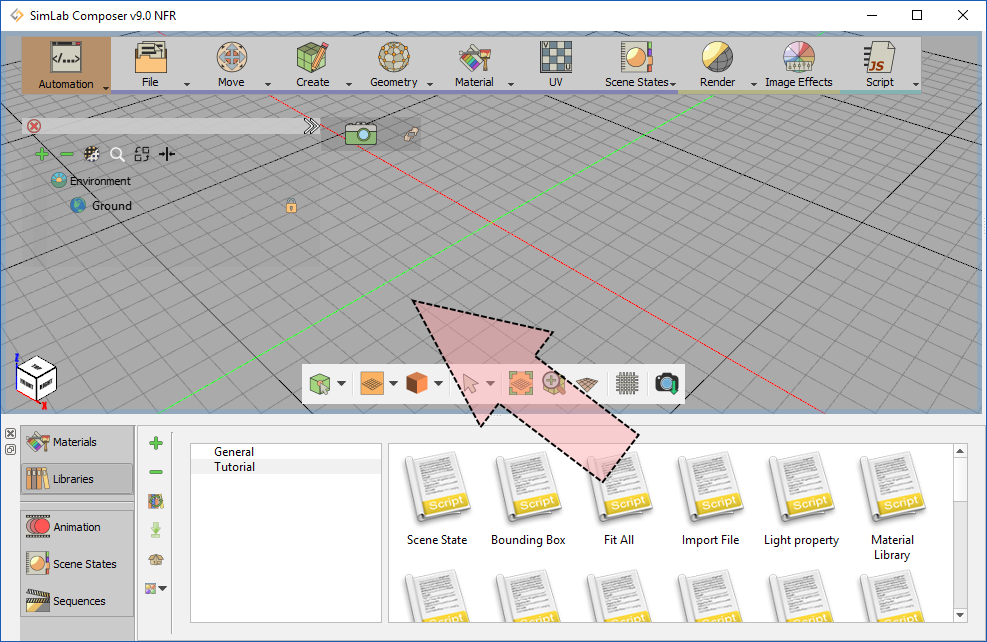Click the camera snapshot icon in viewport

coord(360,134)
